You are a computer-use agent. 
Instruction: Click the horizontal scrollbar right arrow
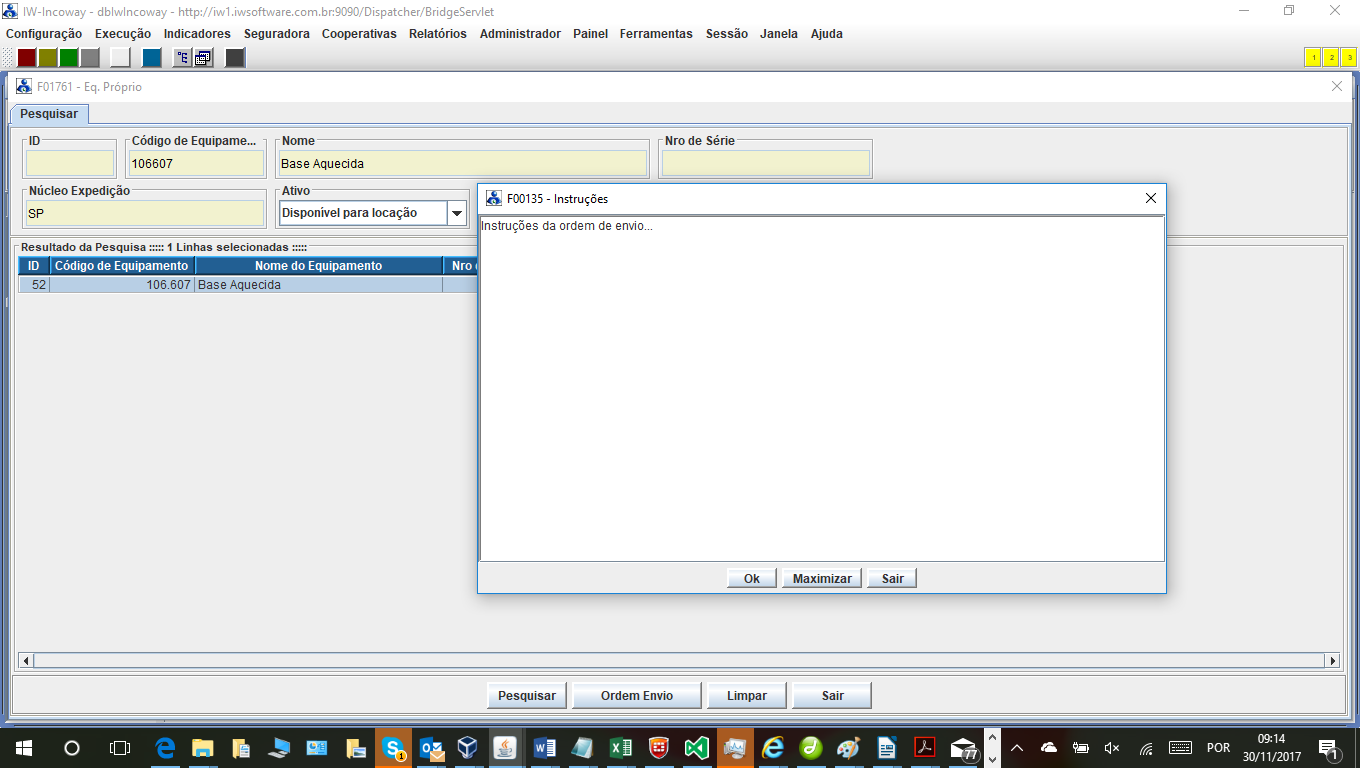(1331, 661)
